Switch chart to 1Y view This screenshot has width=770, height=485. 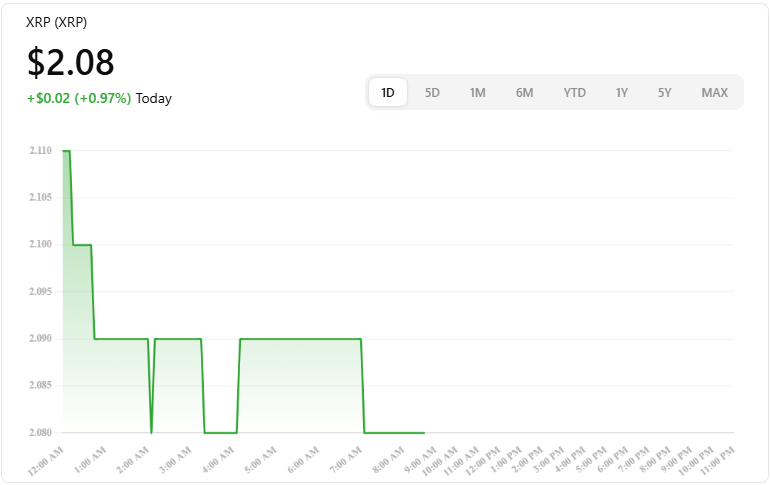622,92
